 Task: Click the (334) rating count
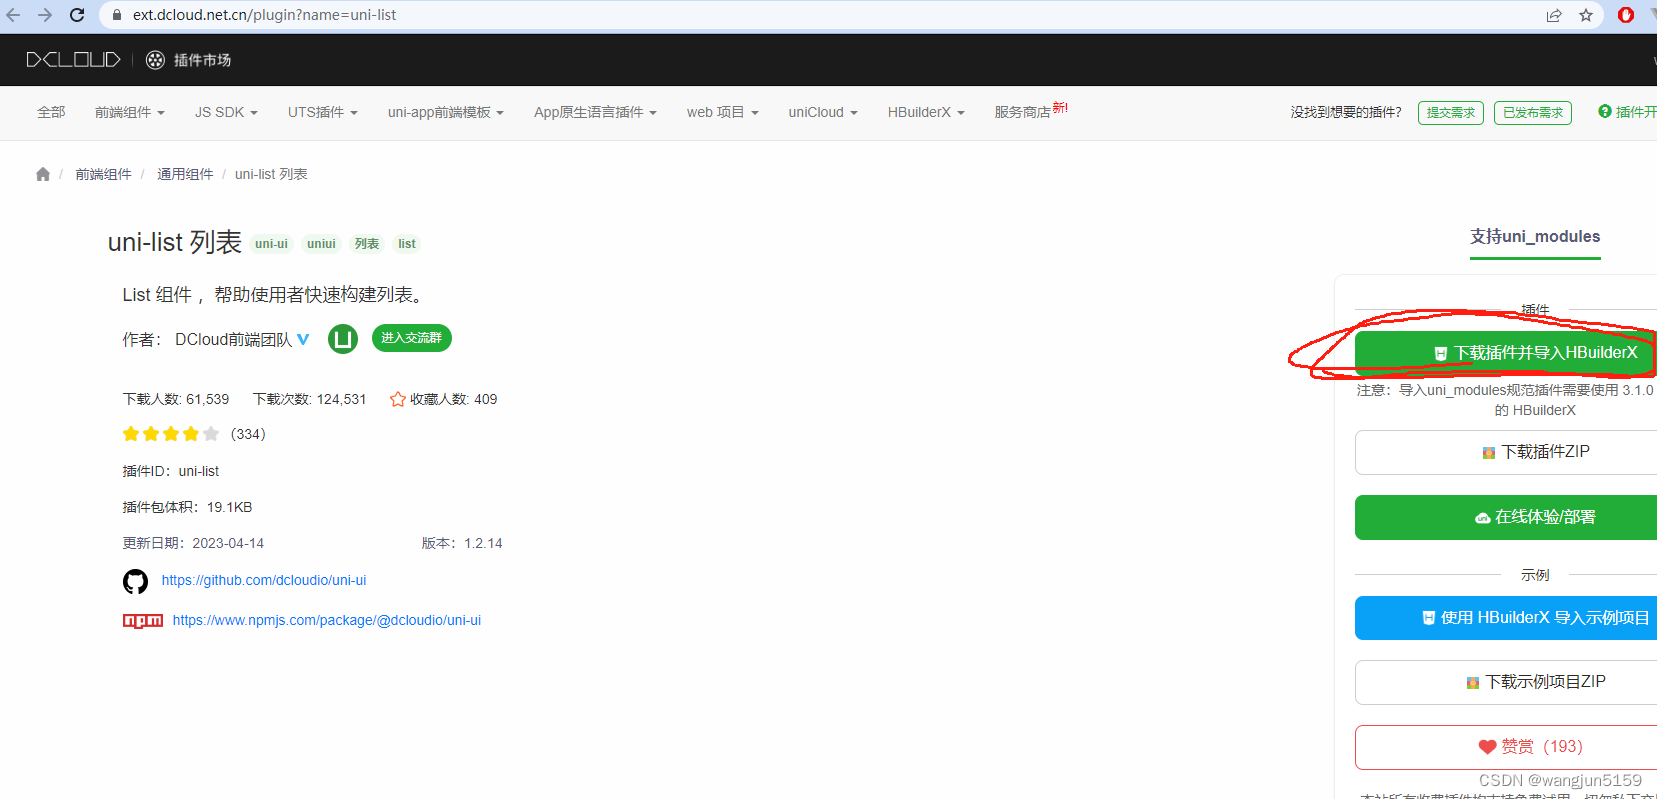tap(248, 434)
